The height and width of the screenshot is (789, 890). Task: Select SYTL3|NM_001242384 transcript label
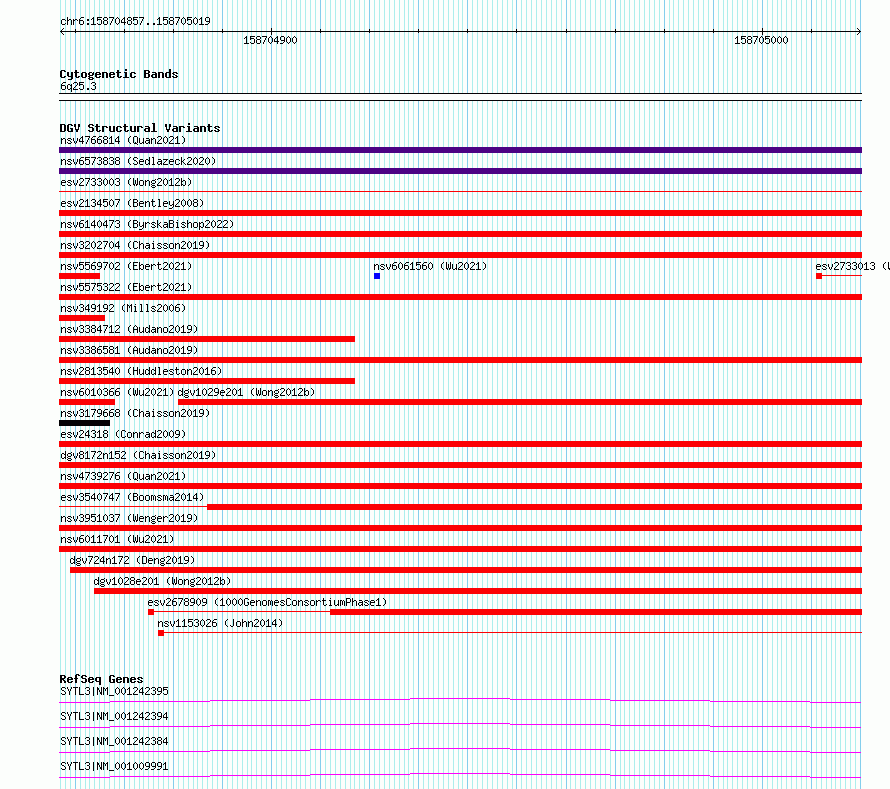click(x=114, y=741)
